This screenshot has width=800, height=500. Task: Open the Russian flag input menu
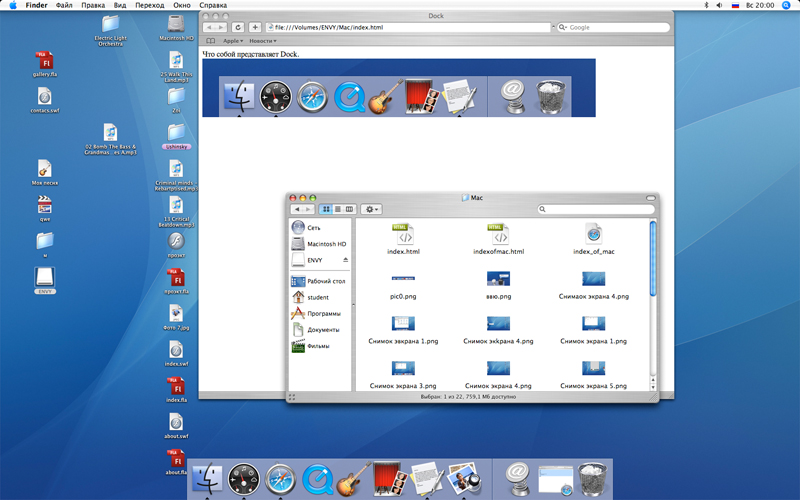tap(735, 5)
